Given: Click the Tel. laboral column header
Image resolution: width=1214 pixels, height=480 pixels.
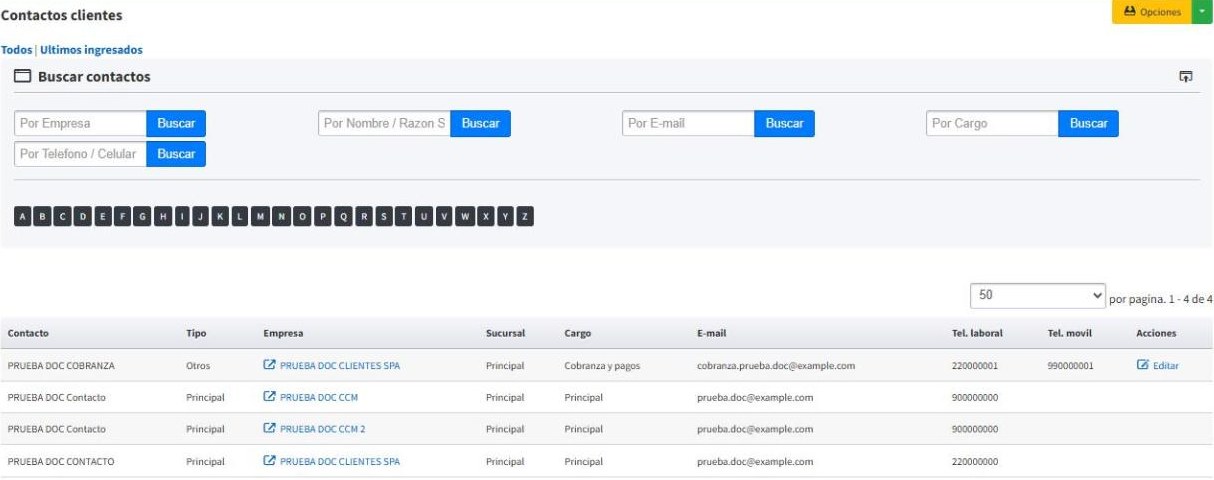Looking at the screenshot, I should point(977,333).
